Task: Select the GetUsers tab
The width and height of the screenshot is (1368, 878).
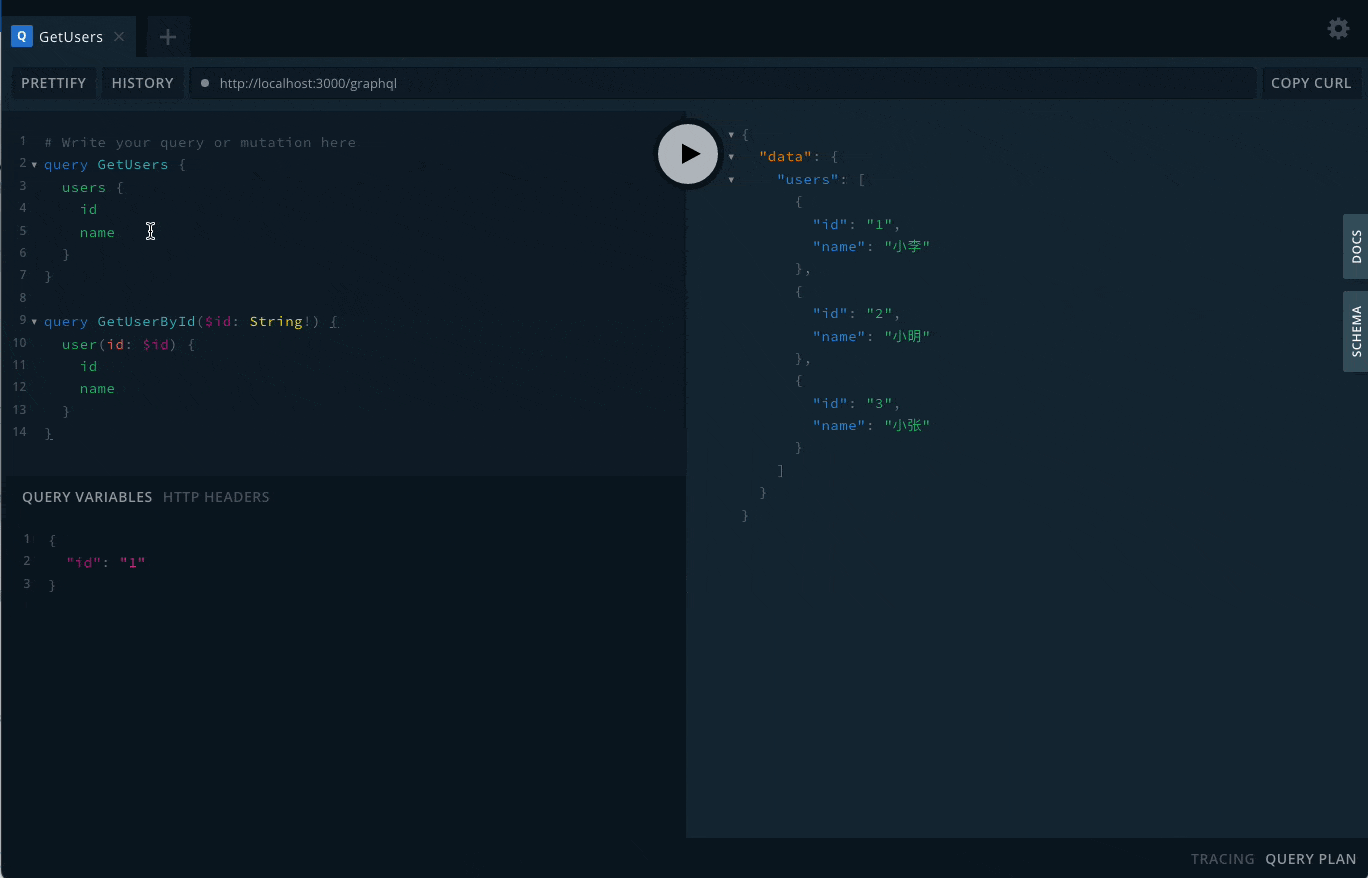Action: tap(67, 37)
